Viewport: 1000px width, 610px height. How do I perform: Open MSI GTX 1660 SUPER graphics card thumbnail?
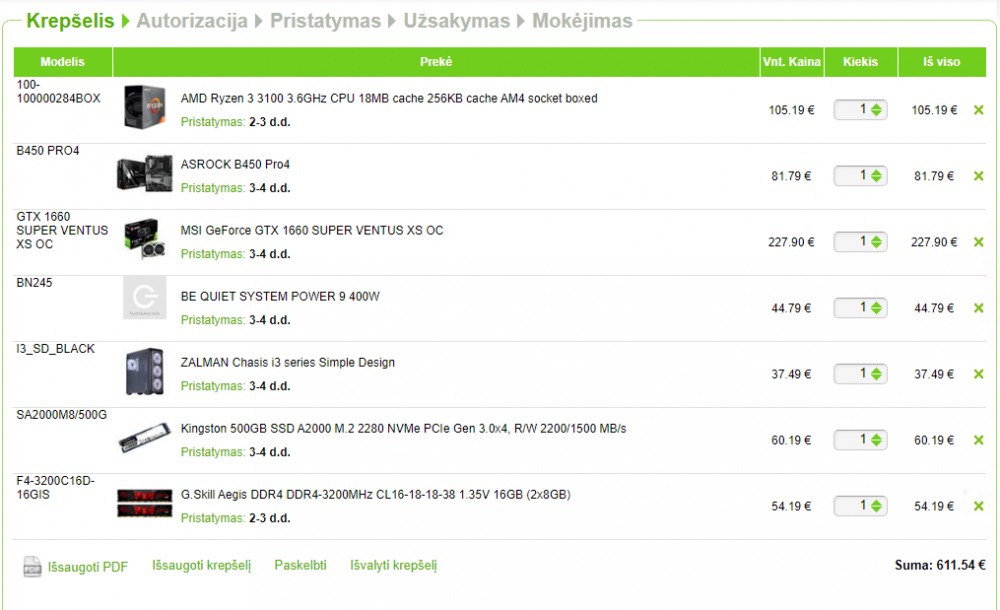145,239
